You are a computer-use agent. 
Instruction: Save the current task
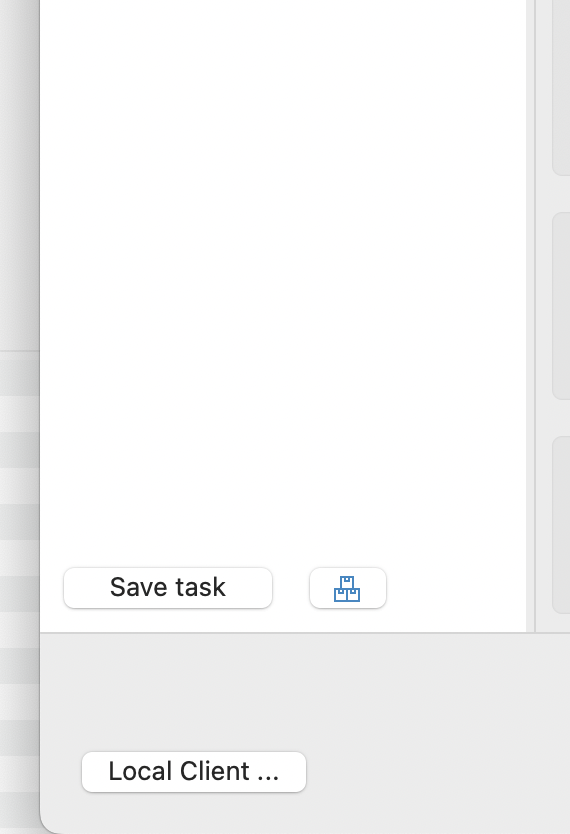click(168, 588)
